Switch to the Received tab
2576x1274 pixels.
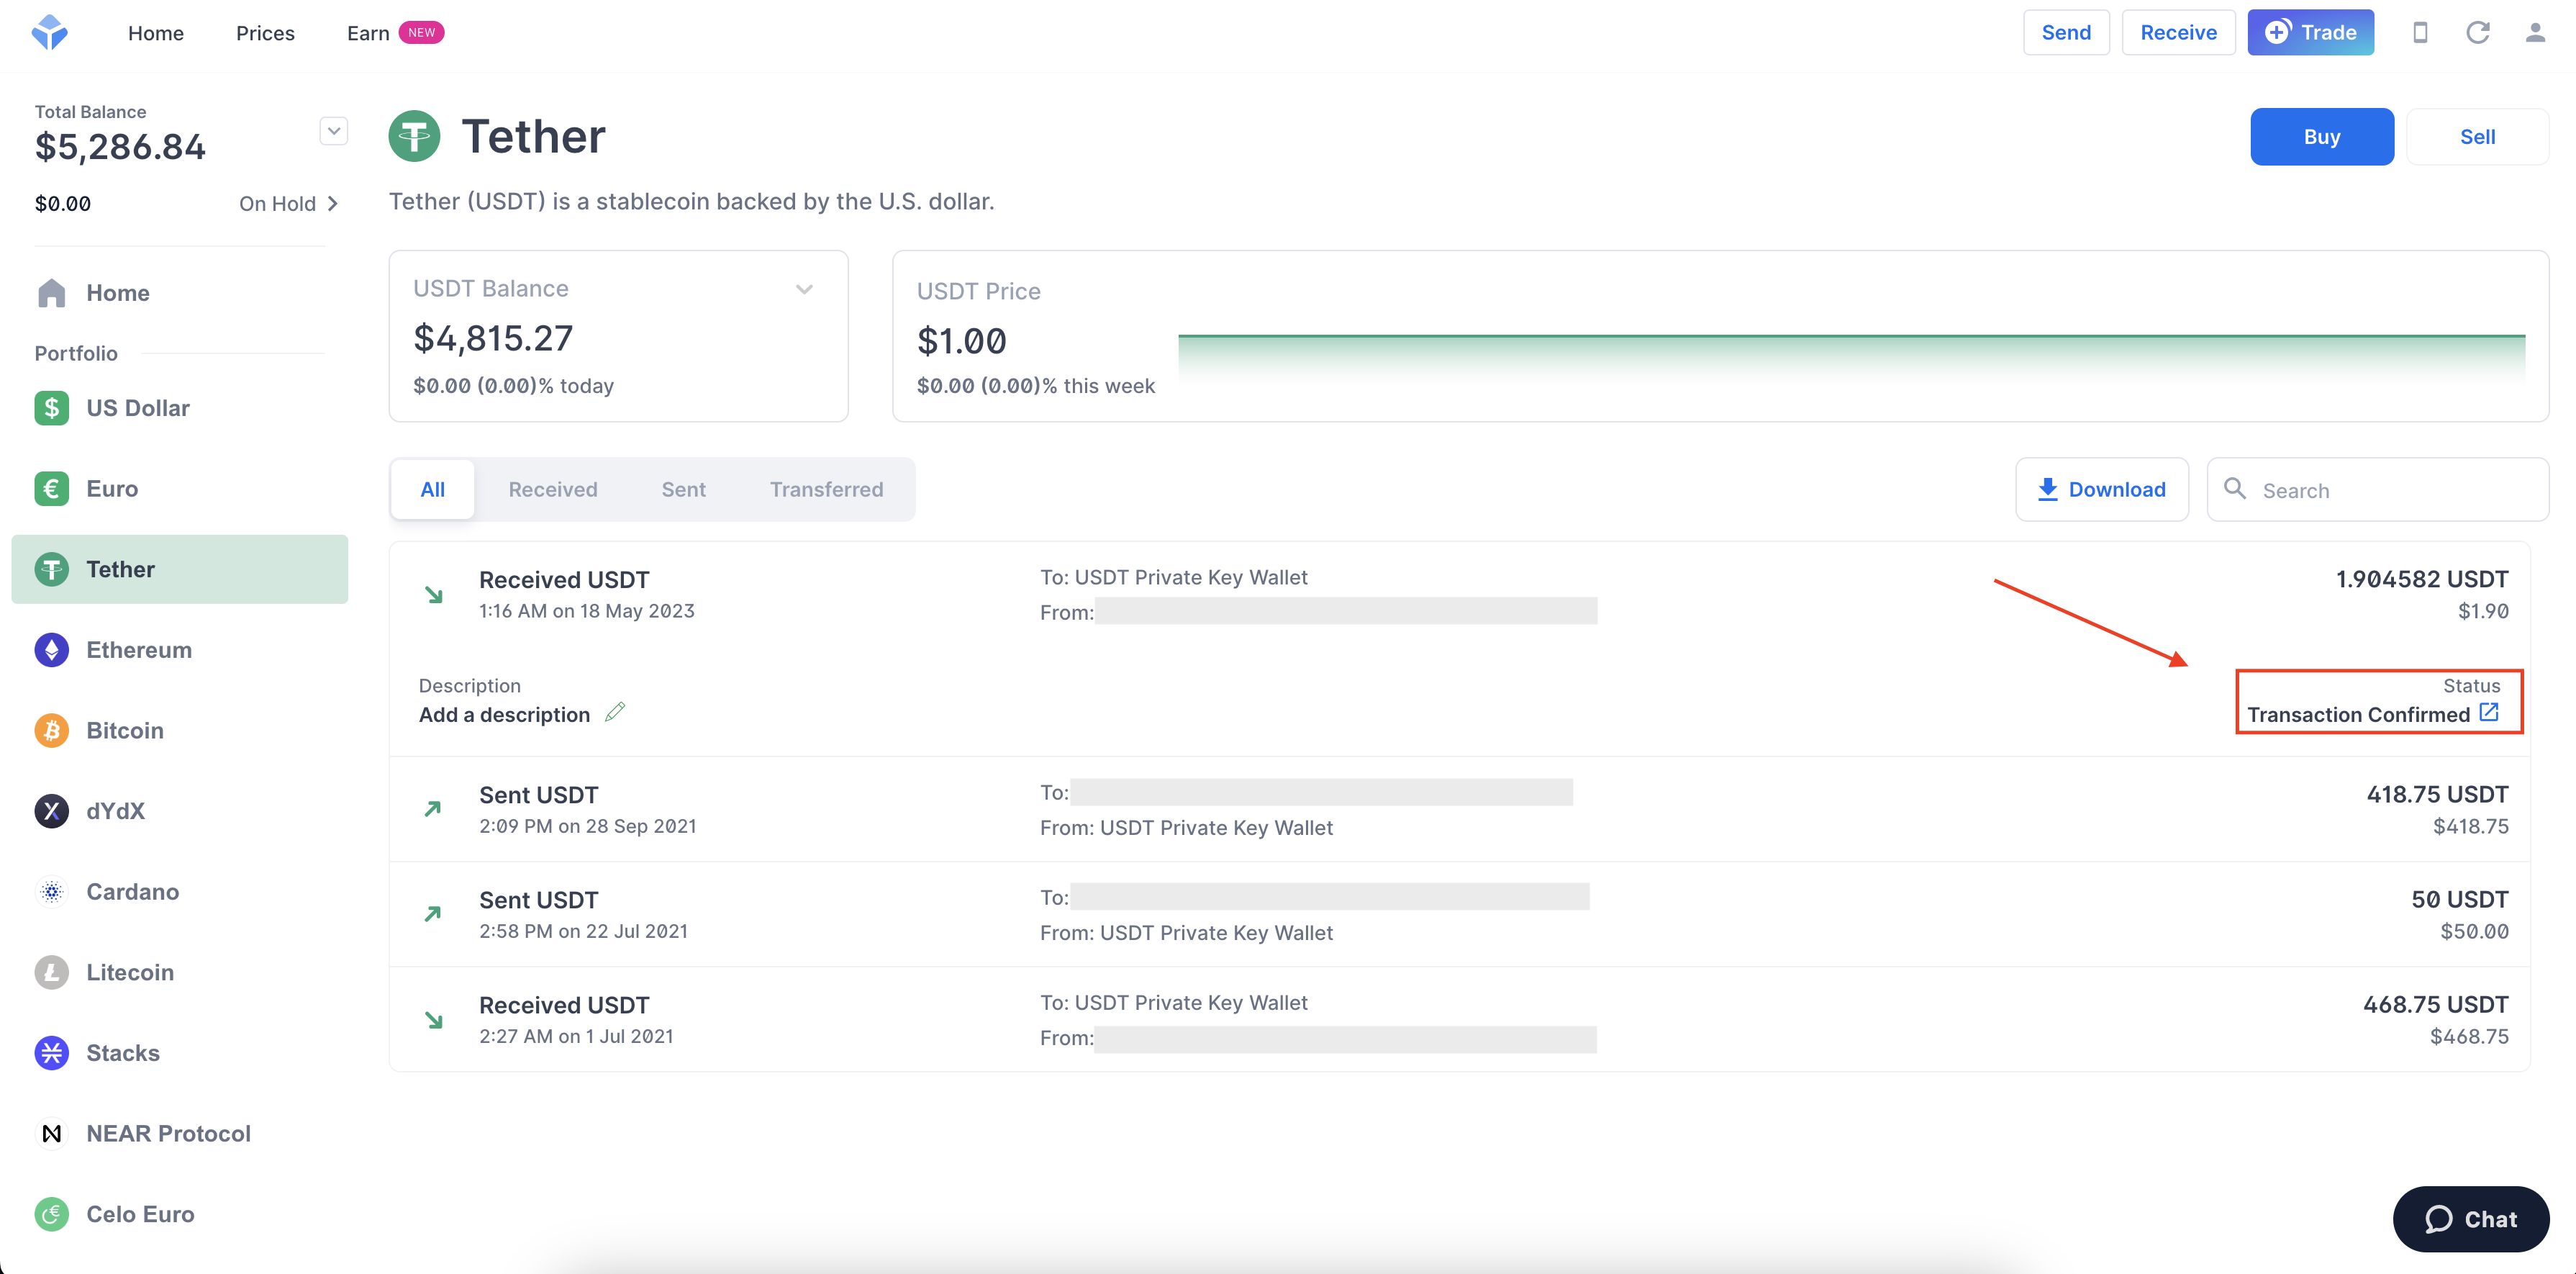coord(552,487)
